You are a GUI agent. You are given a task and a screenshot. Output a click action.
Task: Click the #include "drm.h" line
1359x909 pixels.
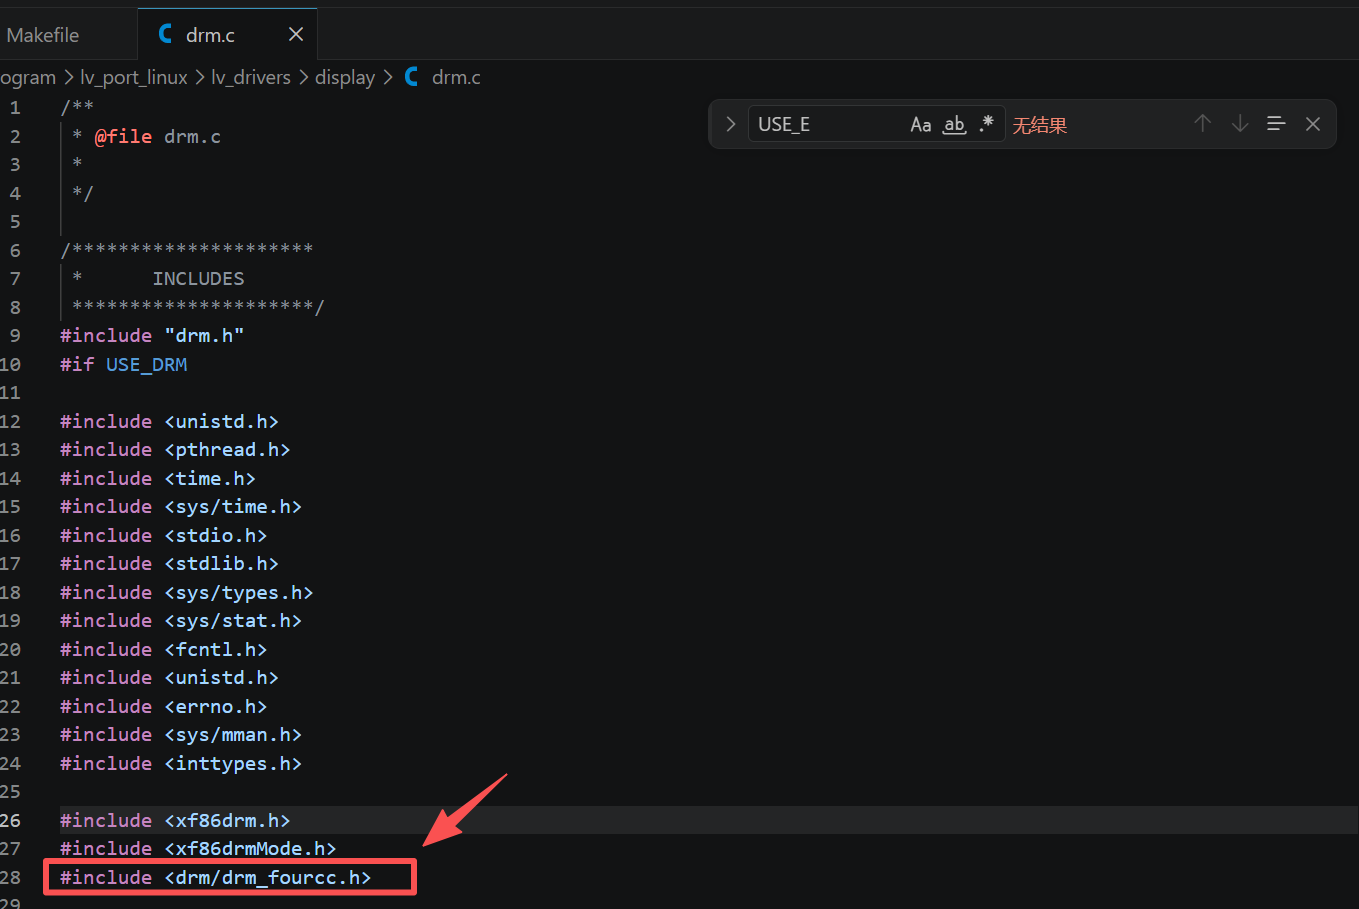pyautogui.click(x=152, y=336)
